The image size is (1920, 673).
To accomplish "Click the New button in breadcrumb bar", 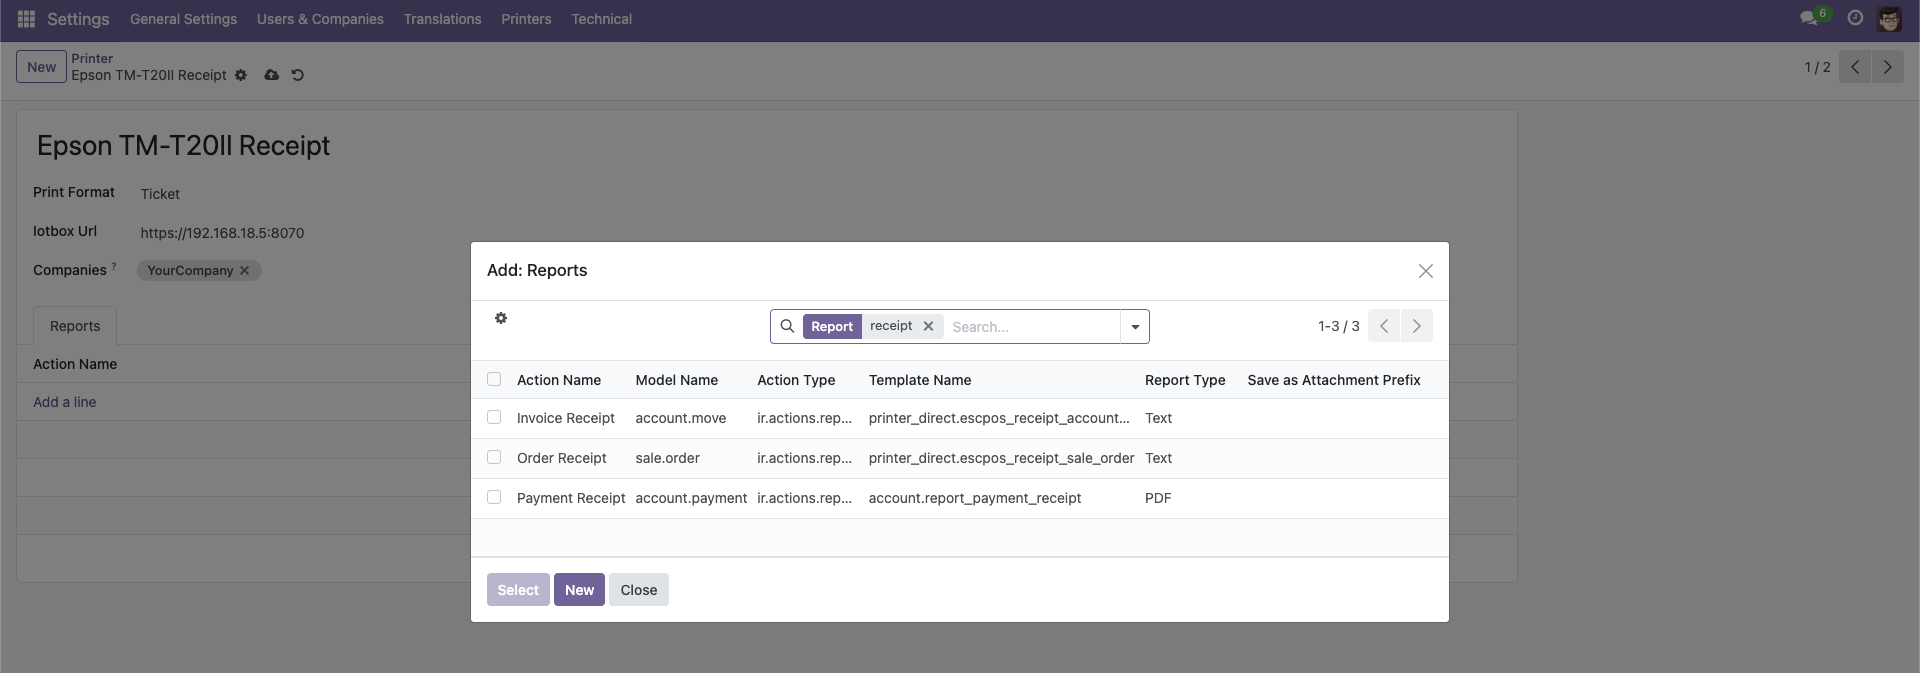I will coord(41,67).
